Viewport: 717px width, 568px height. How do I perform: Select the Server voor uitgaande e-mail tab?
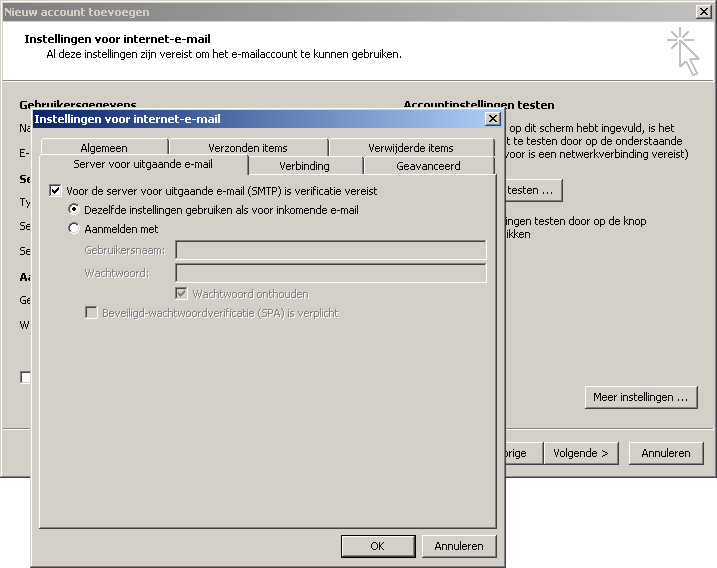tap(143, 165)
